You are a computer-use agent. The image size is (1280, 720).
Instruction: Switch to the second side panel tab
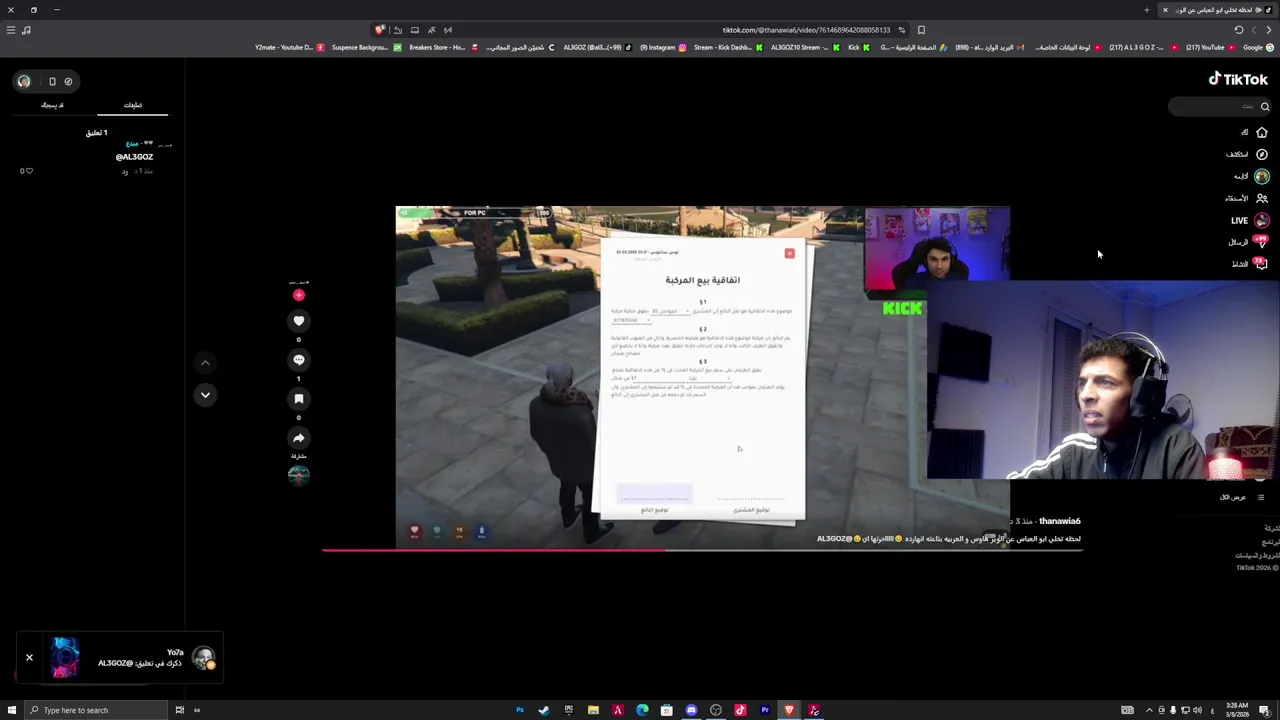(52, 105)
